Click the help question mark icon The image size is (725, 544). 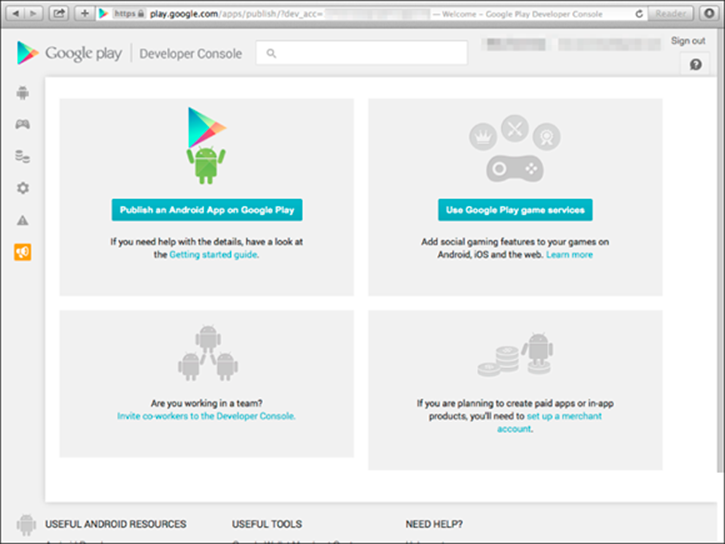695,65
